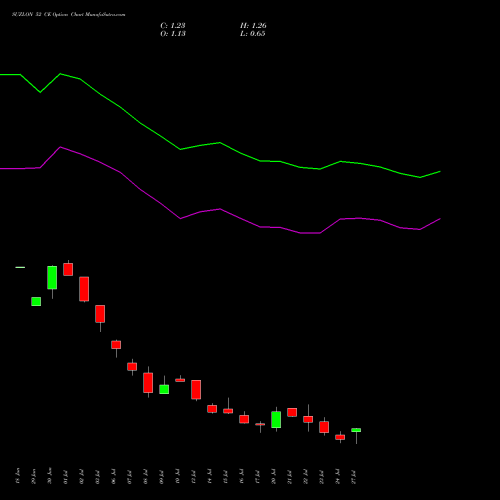The width and height of the screenshot is (500, 500).
Task: Click the 27 Jul date axis label
Action: [354, 477]
